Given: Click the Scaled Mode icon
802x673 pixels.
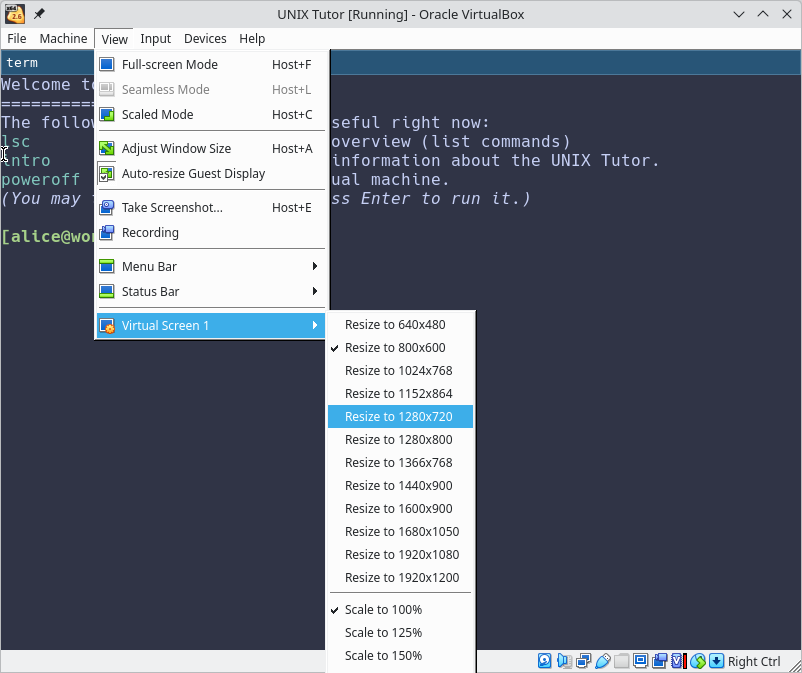Looking at the screenshot, I should 106,115.
